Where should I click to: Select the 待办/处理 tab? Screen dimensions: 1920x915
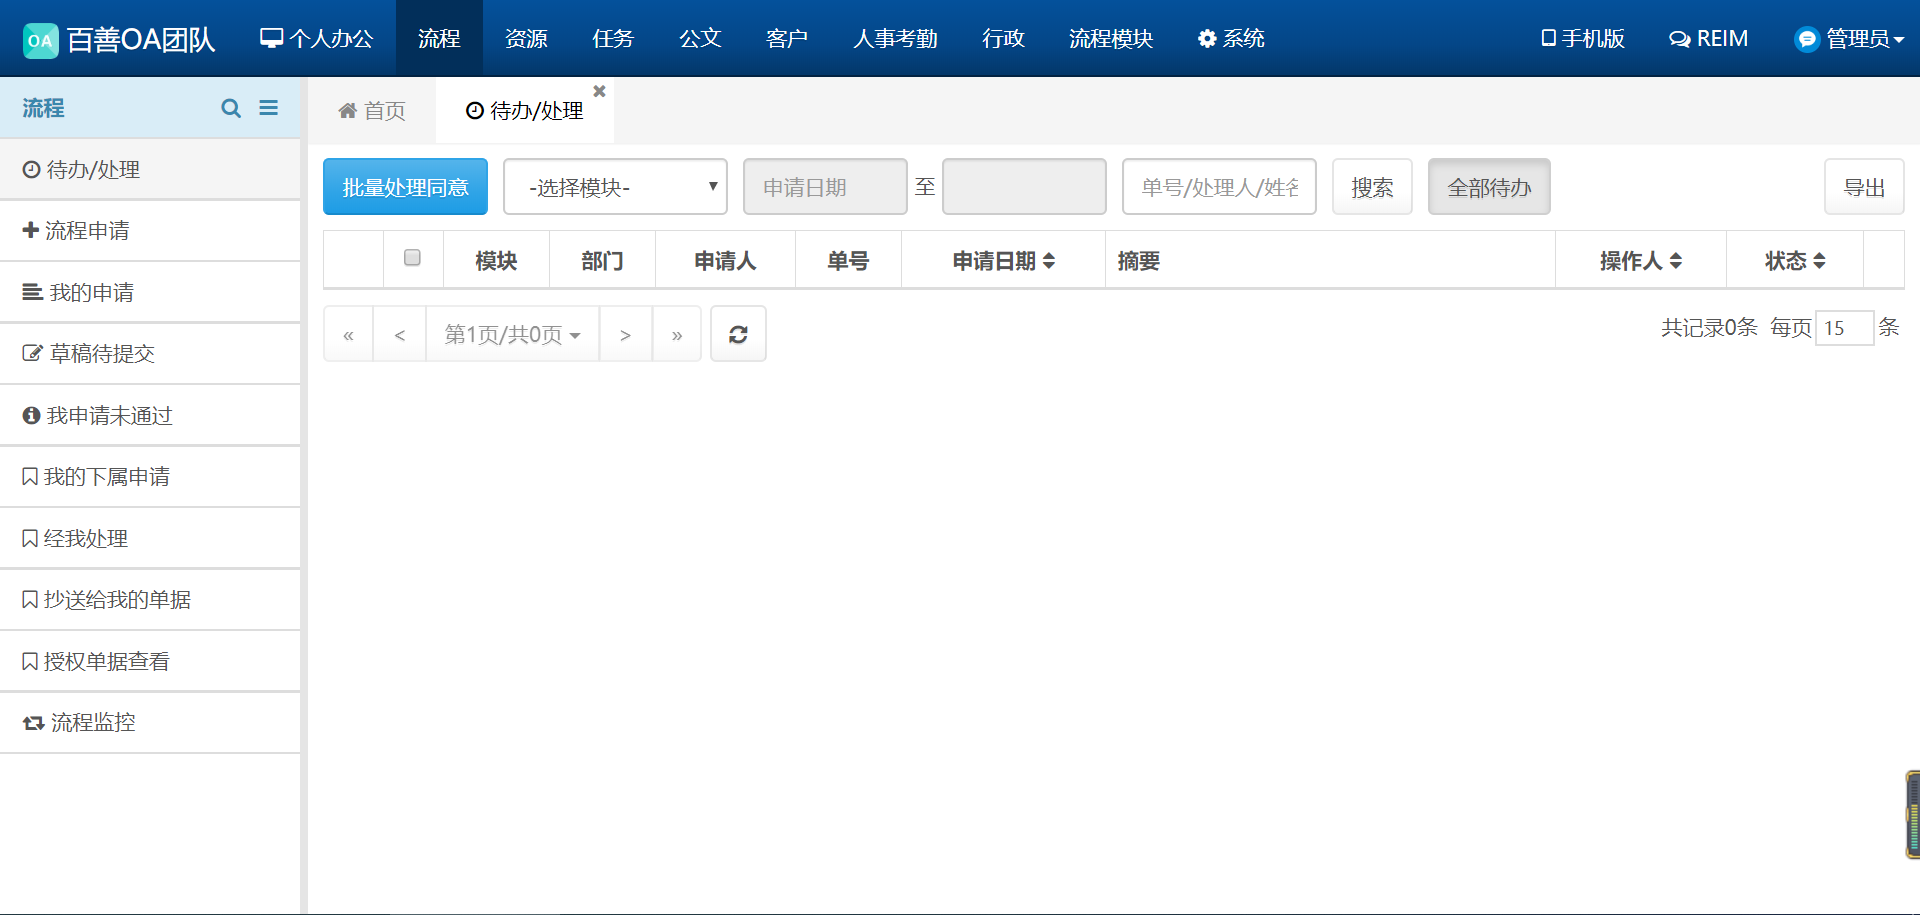tap(525, 111)
